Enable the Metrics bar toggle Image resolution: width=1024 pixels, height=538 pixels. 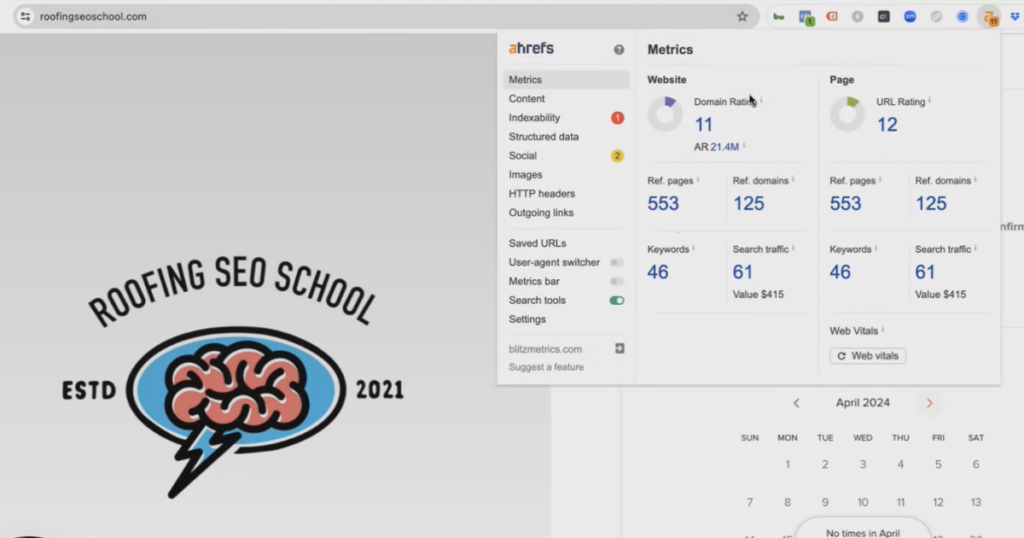(616, 281)
